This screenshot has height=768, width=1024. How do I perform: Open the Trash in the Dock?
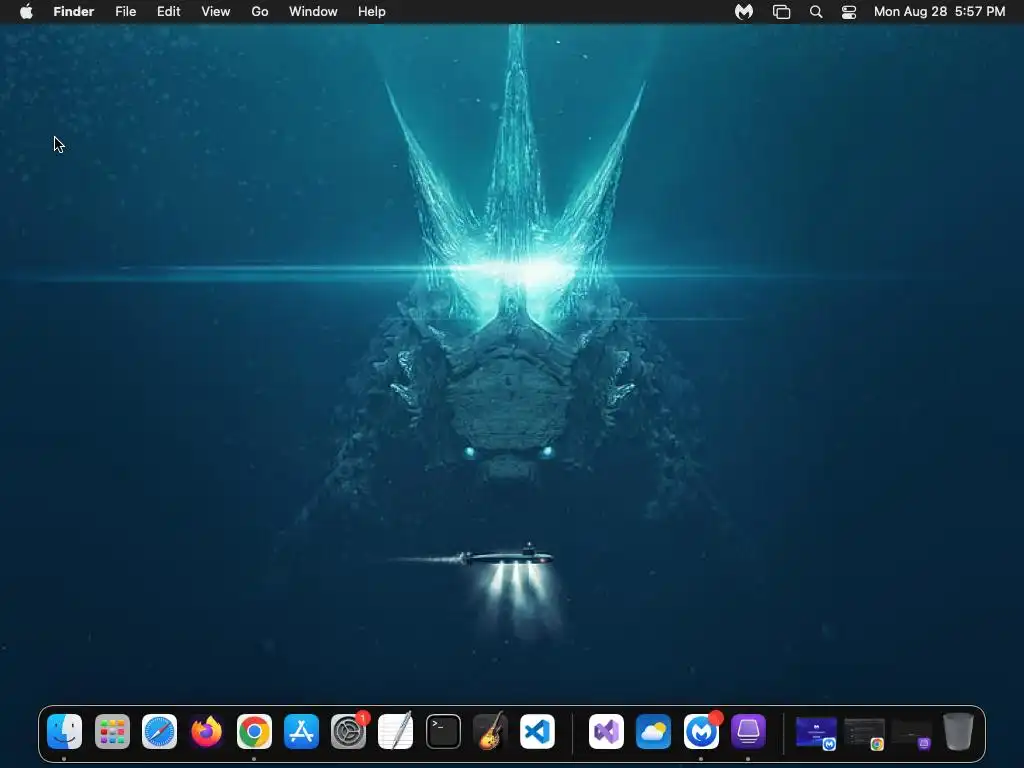coord(958,731)
